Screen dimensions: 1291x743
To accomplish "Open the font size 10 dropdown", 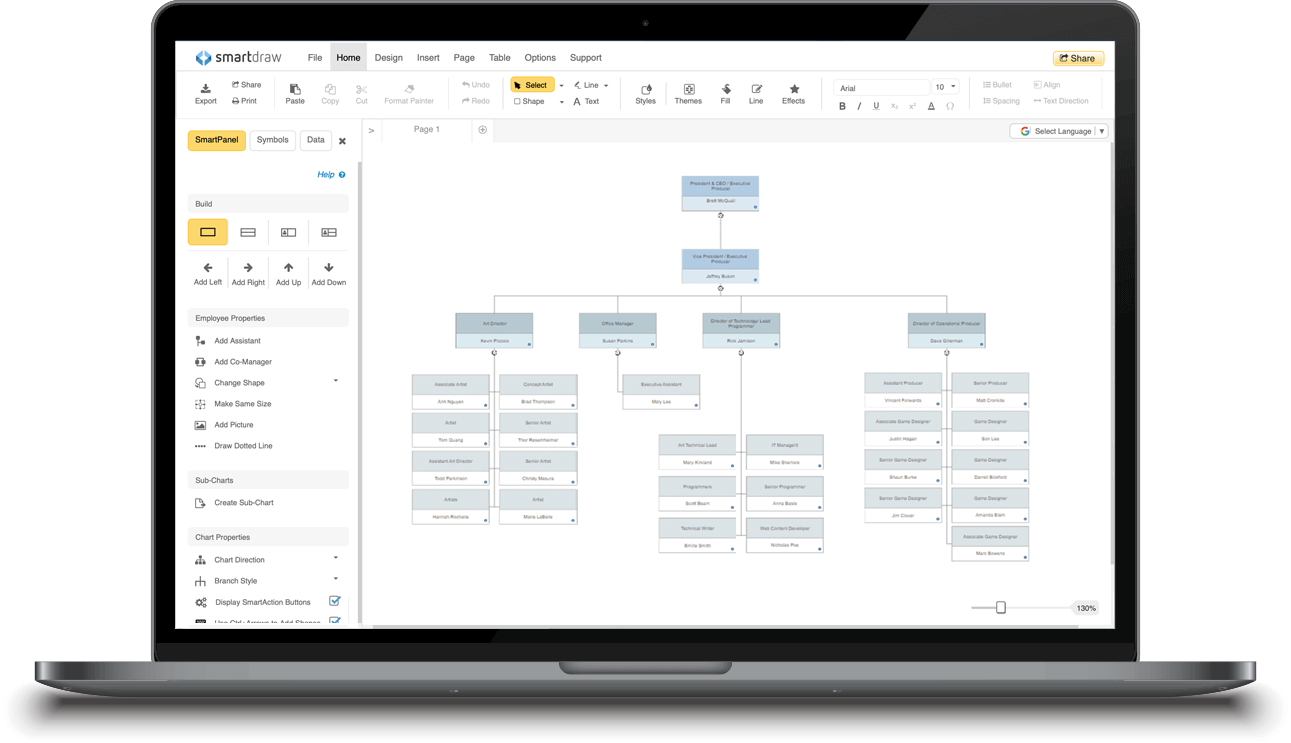I will click(x=945, y=87).
